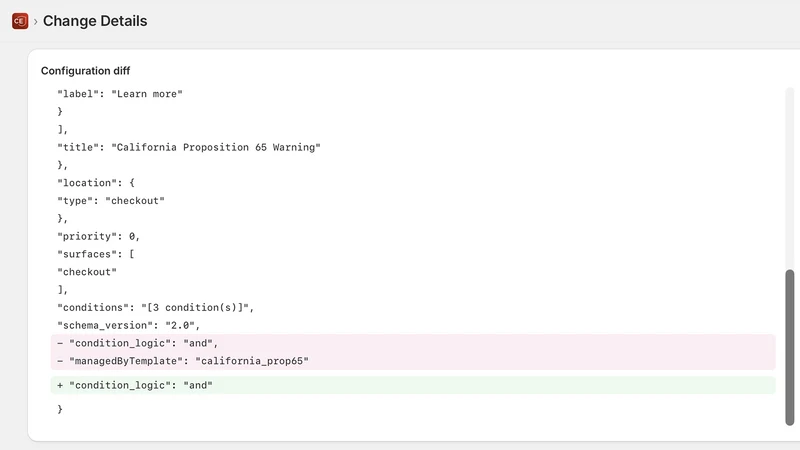800x450 pixels.
Task: Click the breadcrumb chevron before Change Details
Action: 36,21
